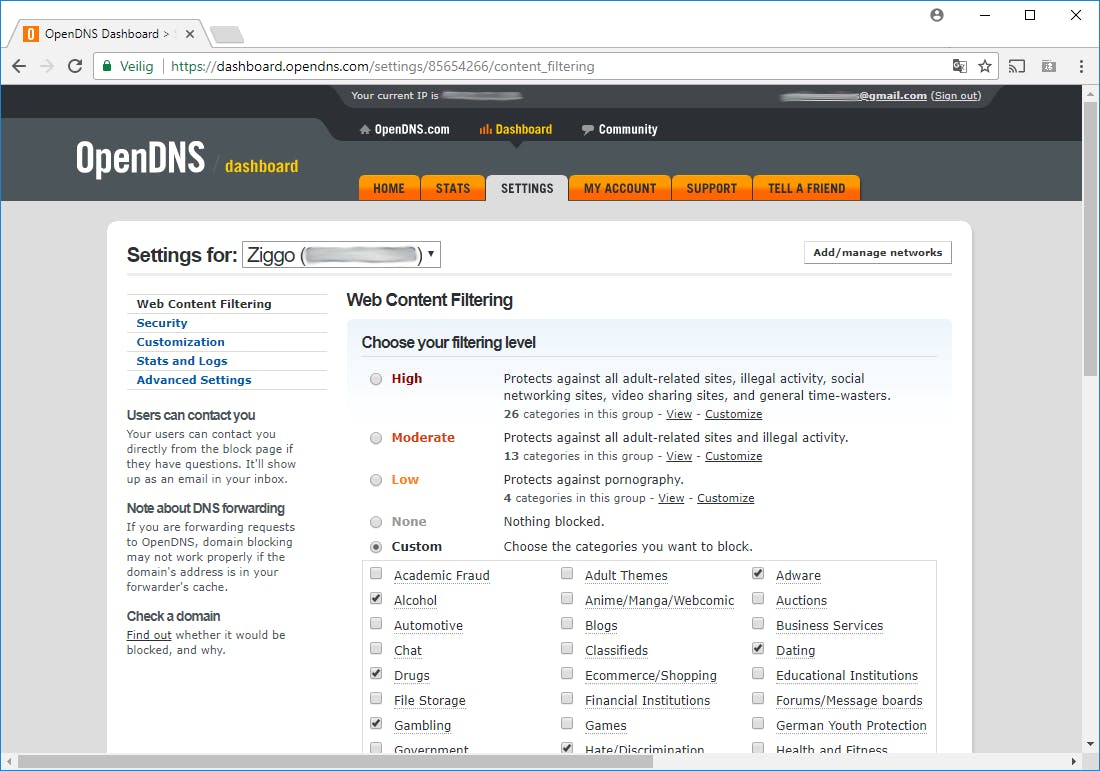
Task: Select the Low filtering level
Action: (x=376, y=480)
